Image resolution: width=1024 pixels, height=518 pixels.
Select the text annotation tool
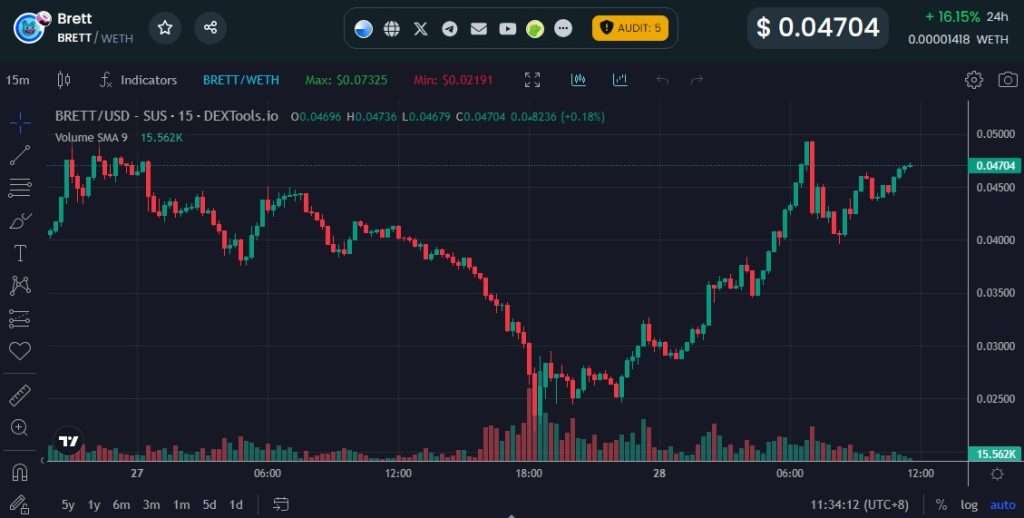[x=20, y=253]
